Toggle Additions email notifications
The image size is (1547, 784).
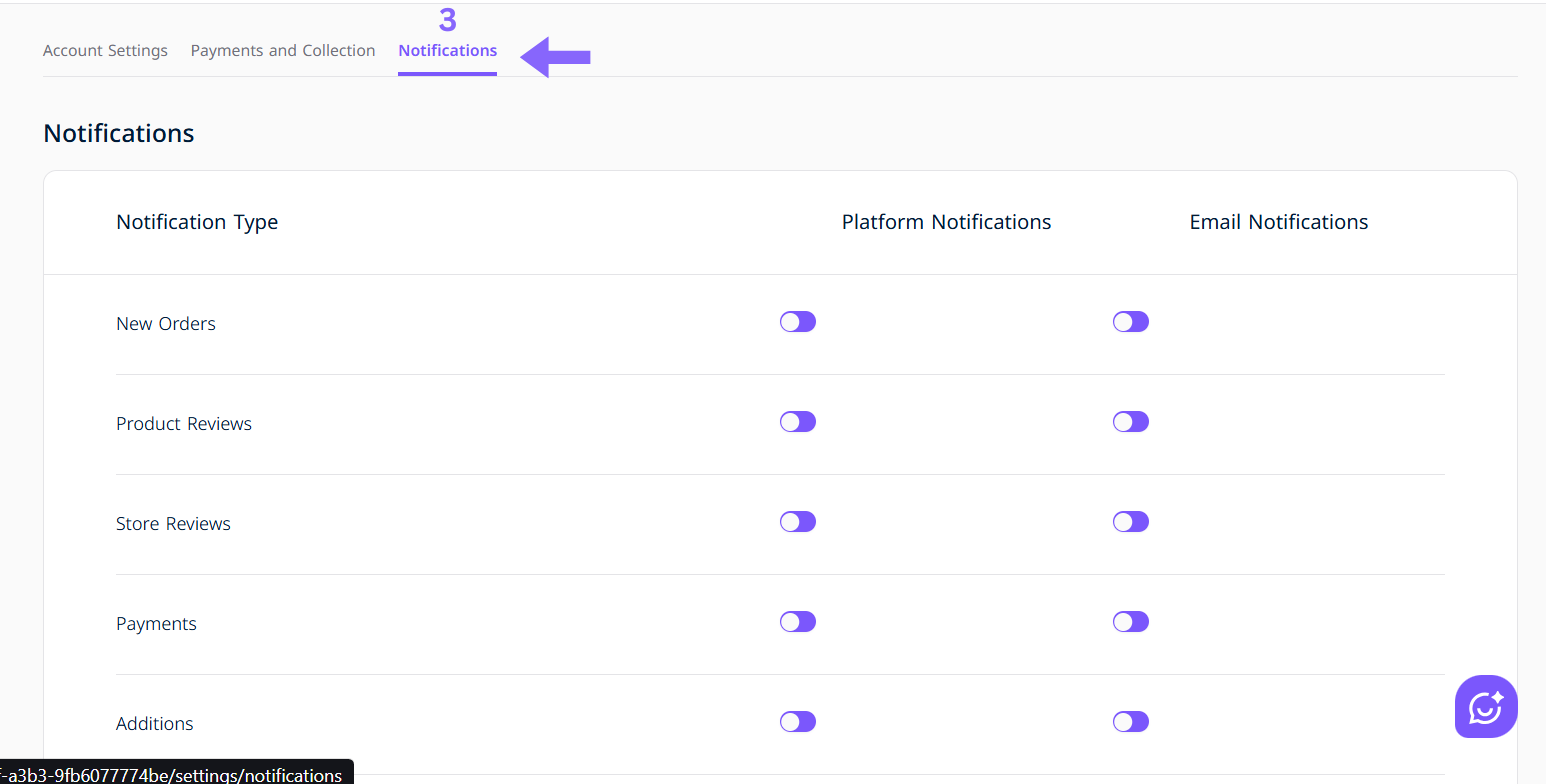tap(1131, 721)
